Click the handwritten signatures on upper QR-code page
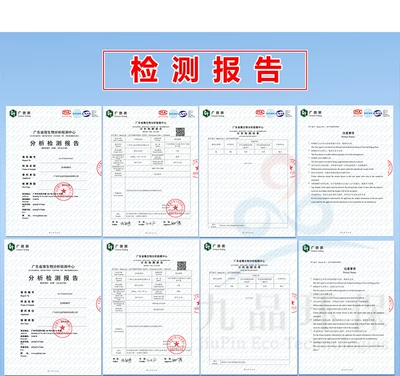This screenshot has width=400, height=376. 147,223
